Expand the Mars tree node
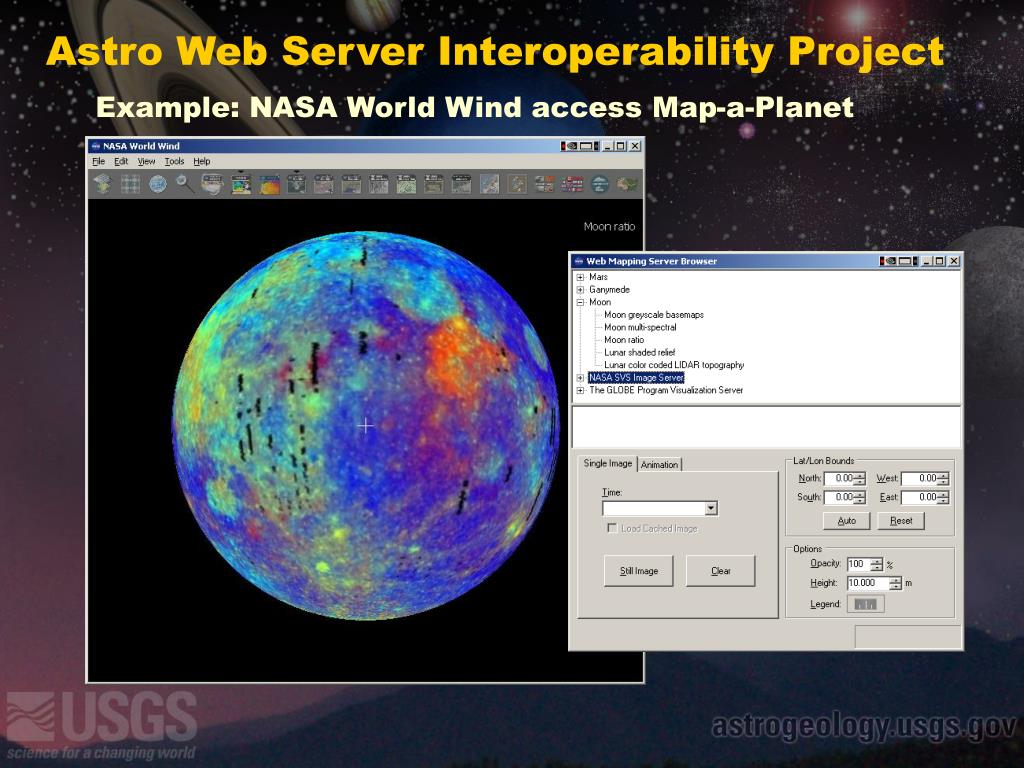Viewport: 1024px width, 768px height. 580,277
